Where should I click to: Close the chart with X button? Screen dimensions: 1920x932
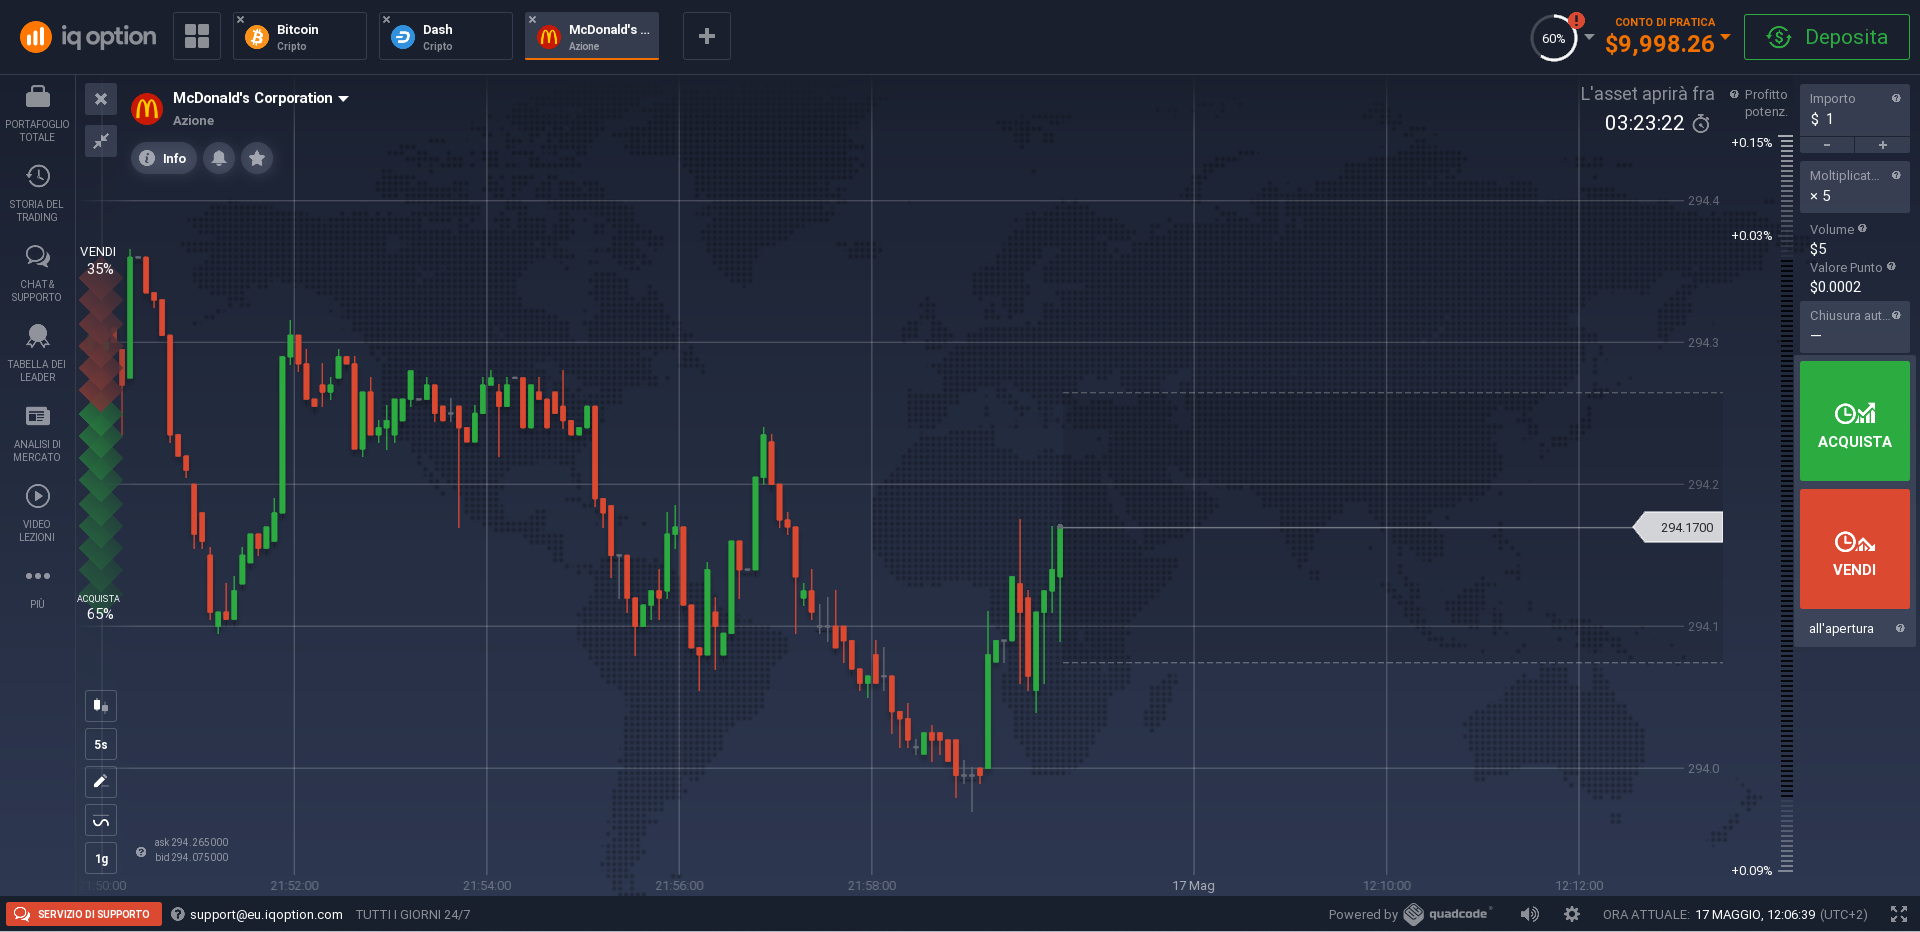[101, 99]
